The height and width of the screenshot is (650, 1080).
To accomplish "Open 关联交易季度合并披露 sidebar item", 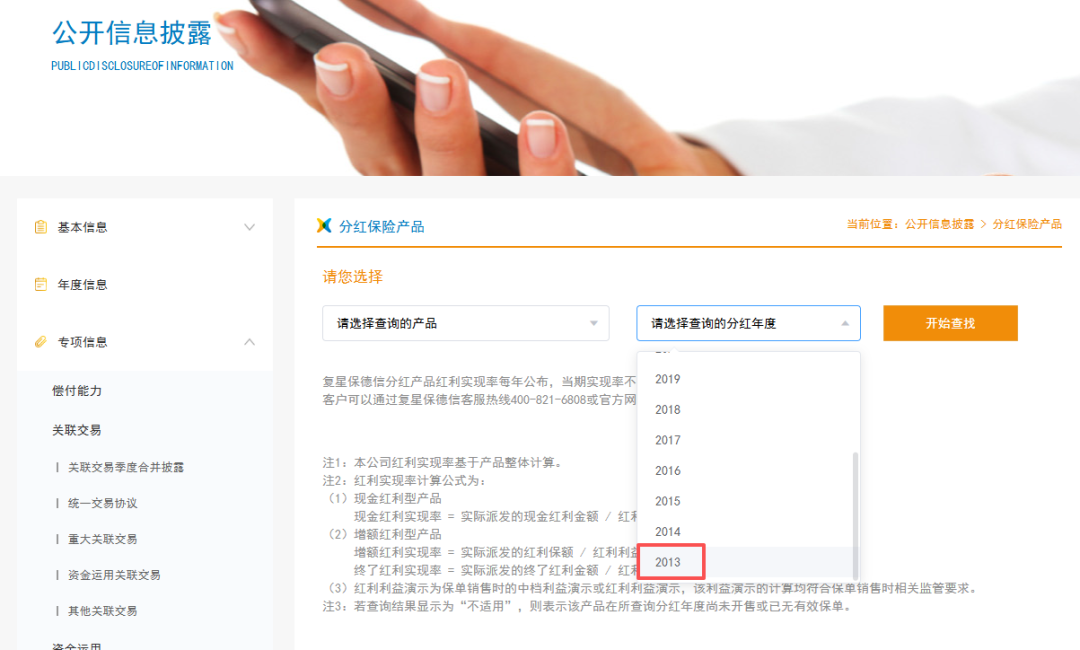I will click(x=125, y=467).
